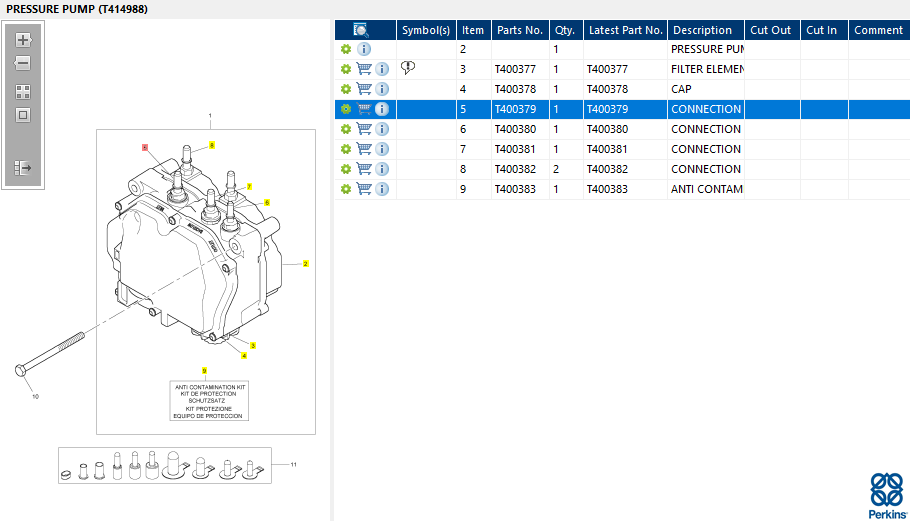Click the note symbol on item 3 row

408,68
